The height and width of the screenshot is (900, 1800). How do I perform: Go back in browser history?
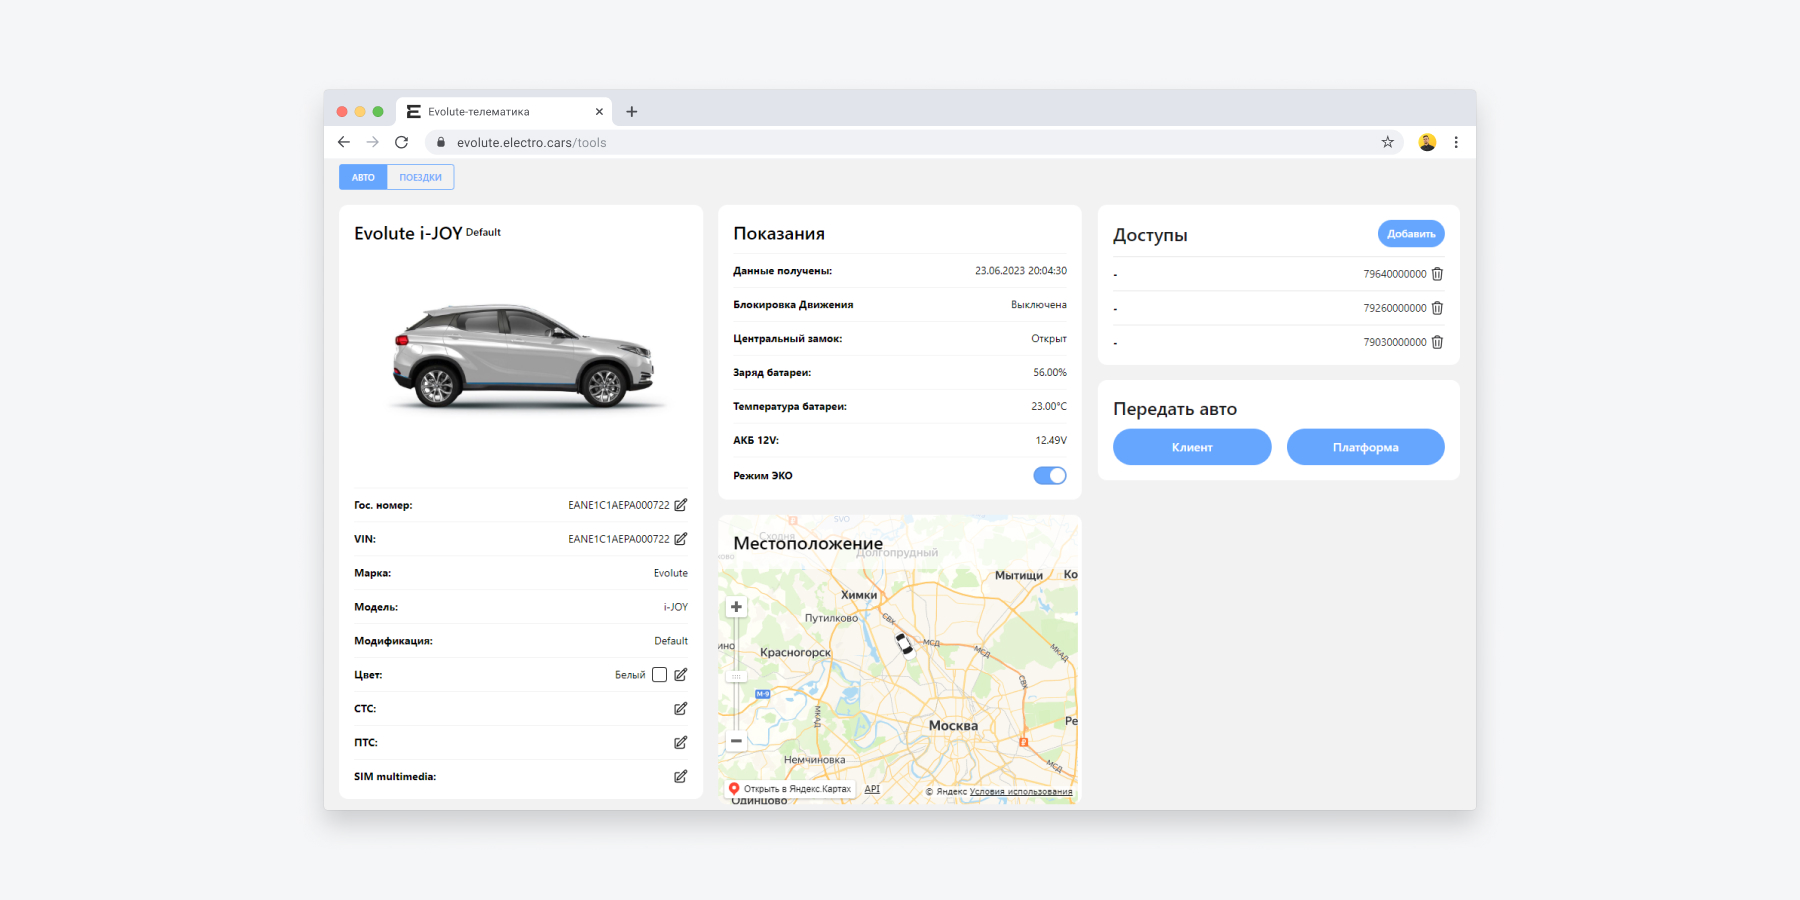click(x=344, y=142)
